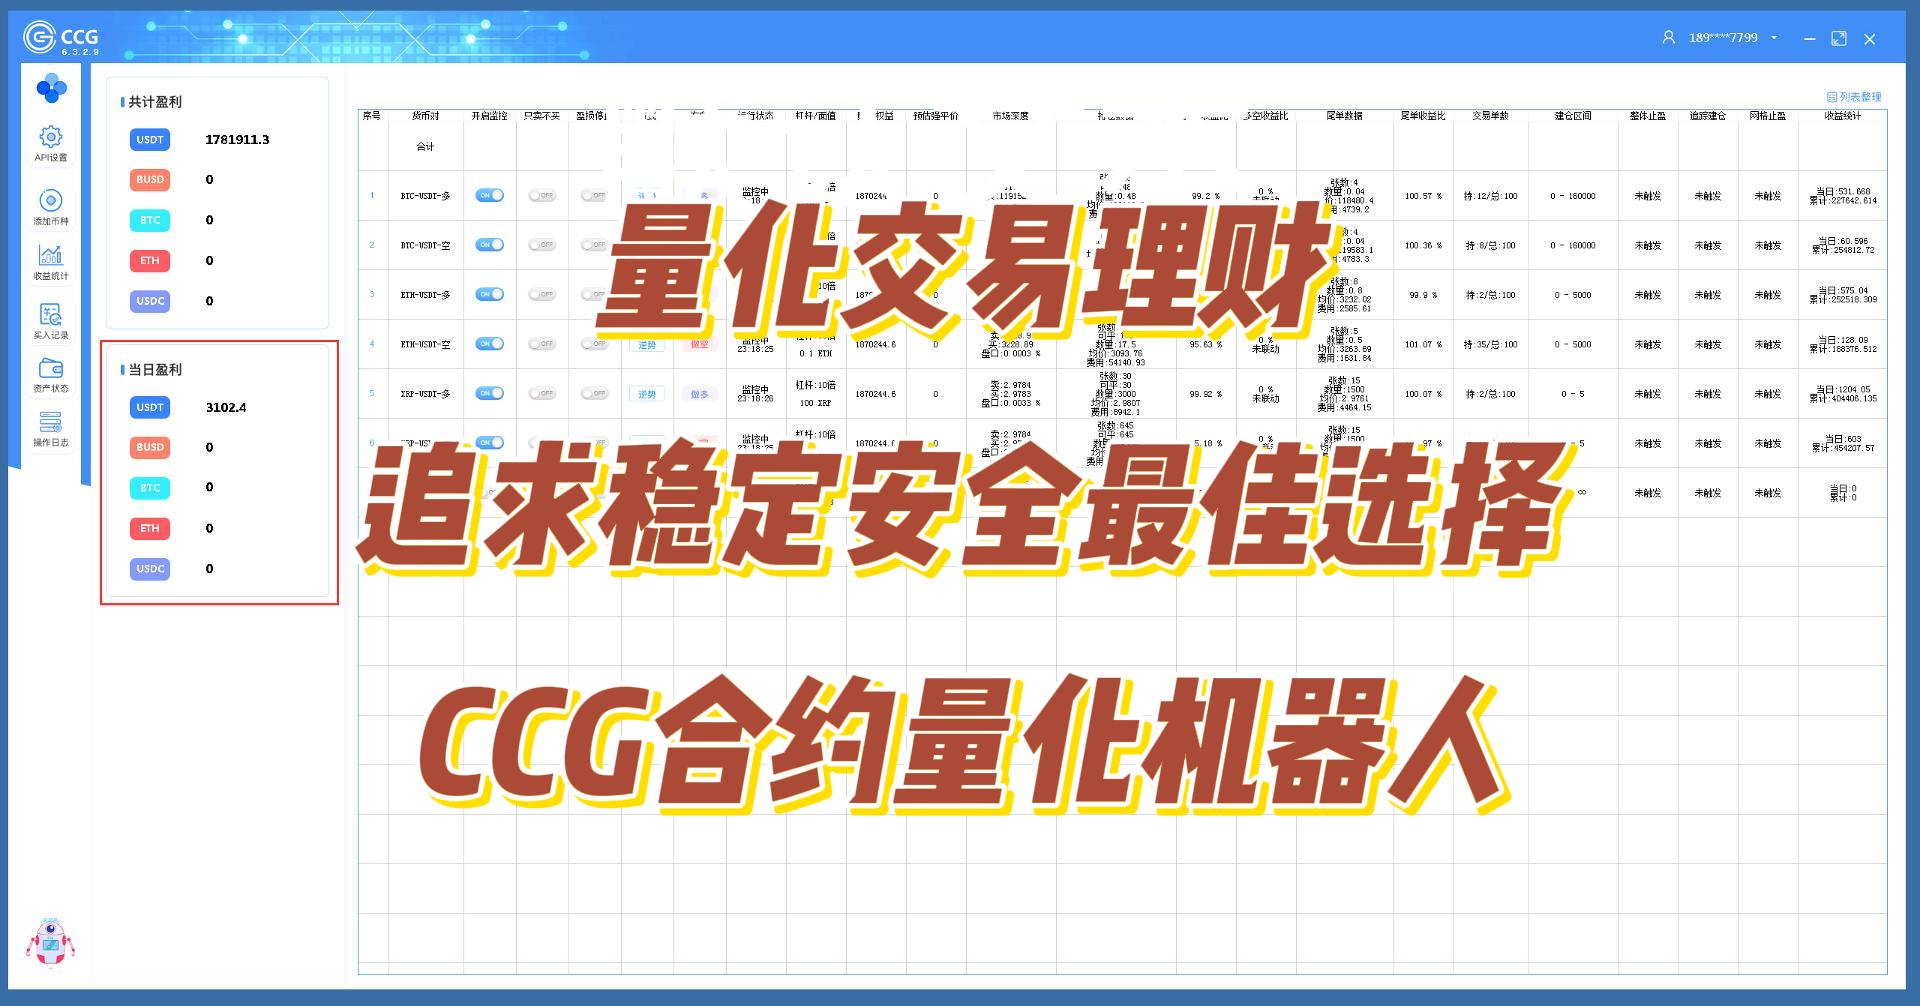Click the 合计 summary row label
Viewport: 1920px width, 1006px height.
(425, 147)
